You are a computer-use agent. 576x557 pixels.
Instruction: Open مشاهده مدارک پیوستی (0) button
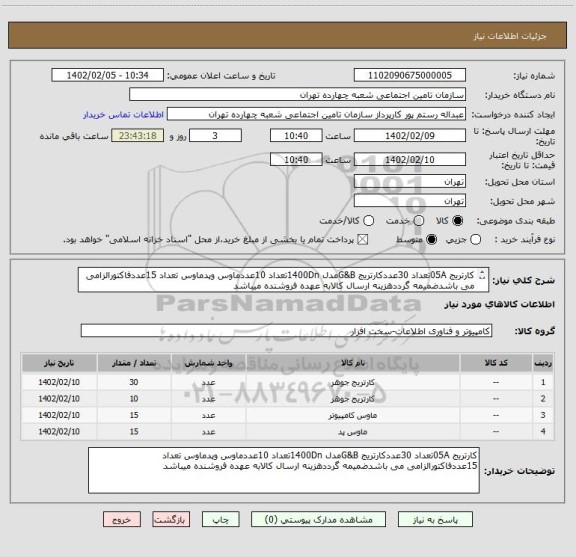point(318,520)
